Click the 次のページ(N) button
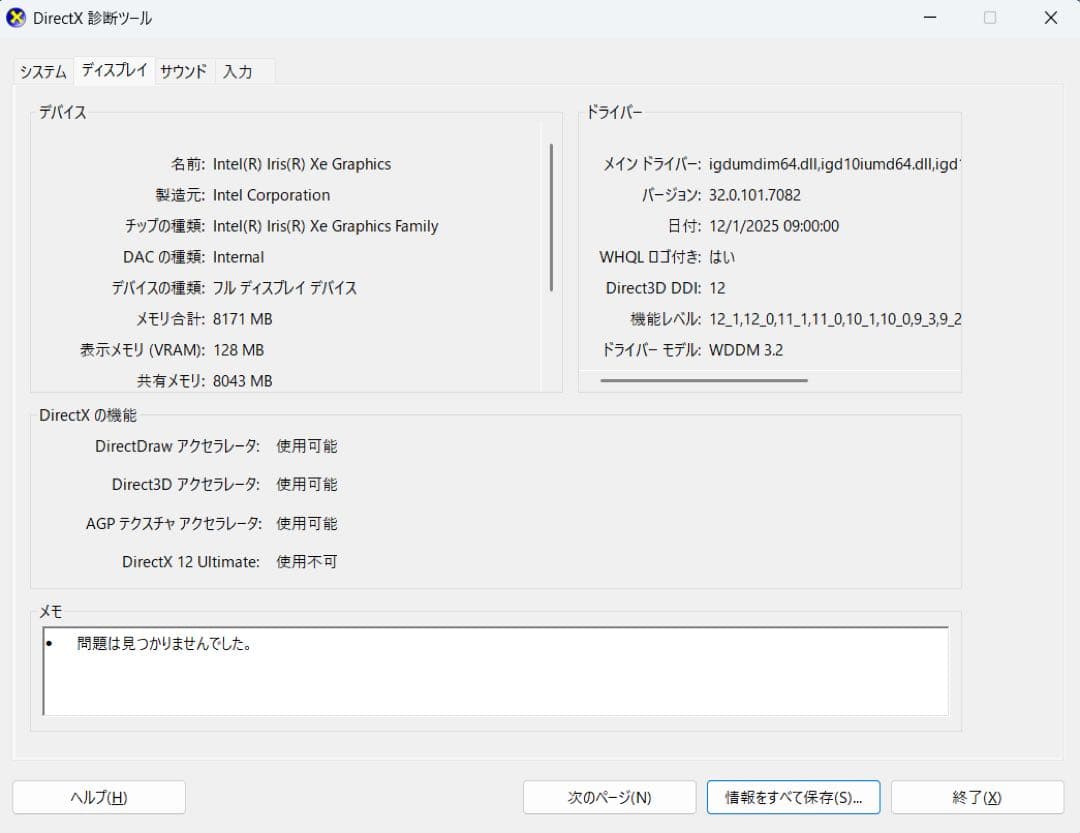Viewport: 1080px width, 833px height. 609,797
